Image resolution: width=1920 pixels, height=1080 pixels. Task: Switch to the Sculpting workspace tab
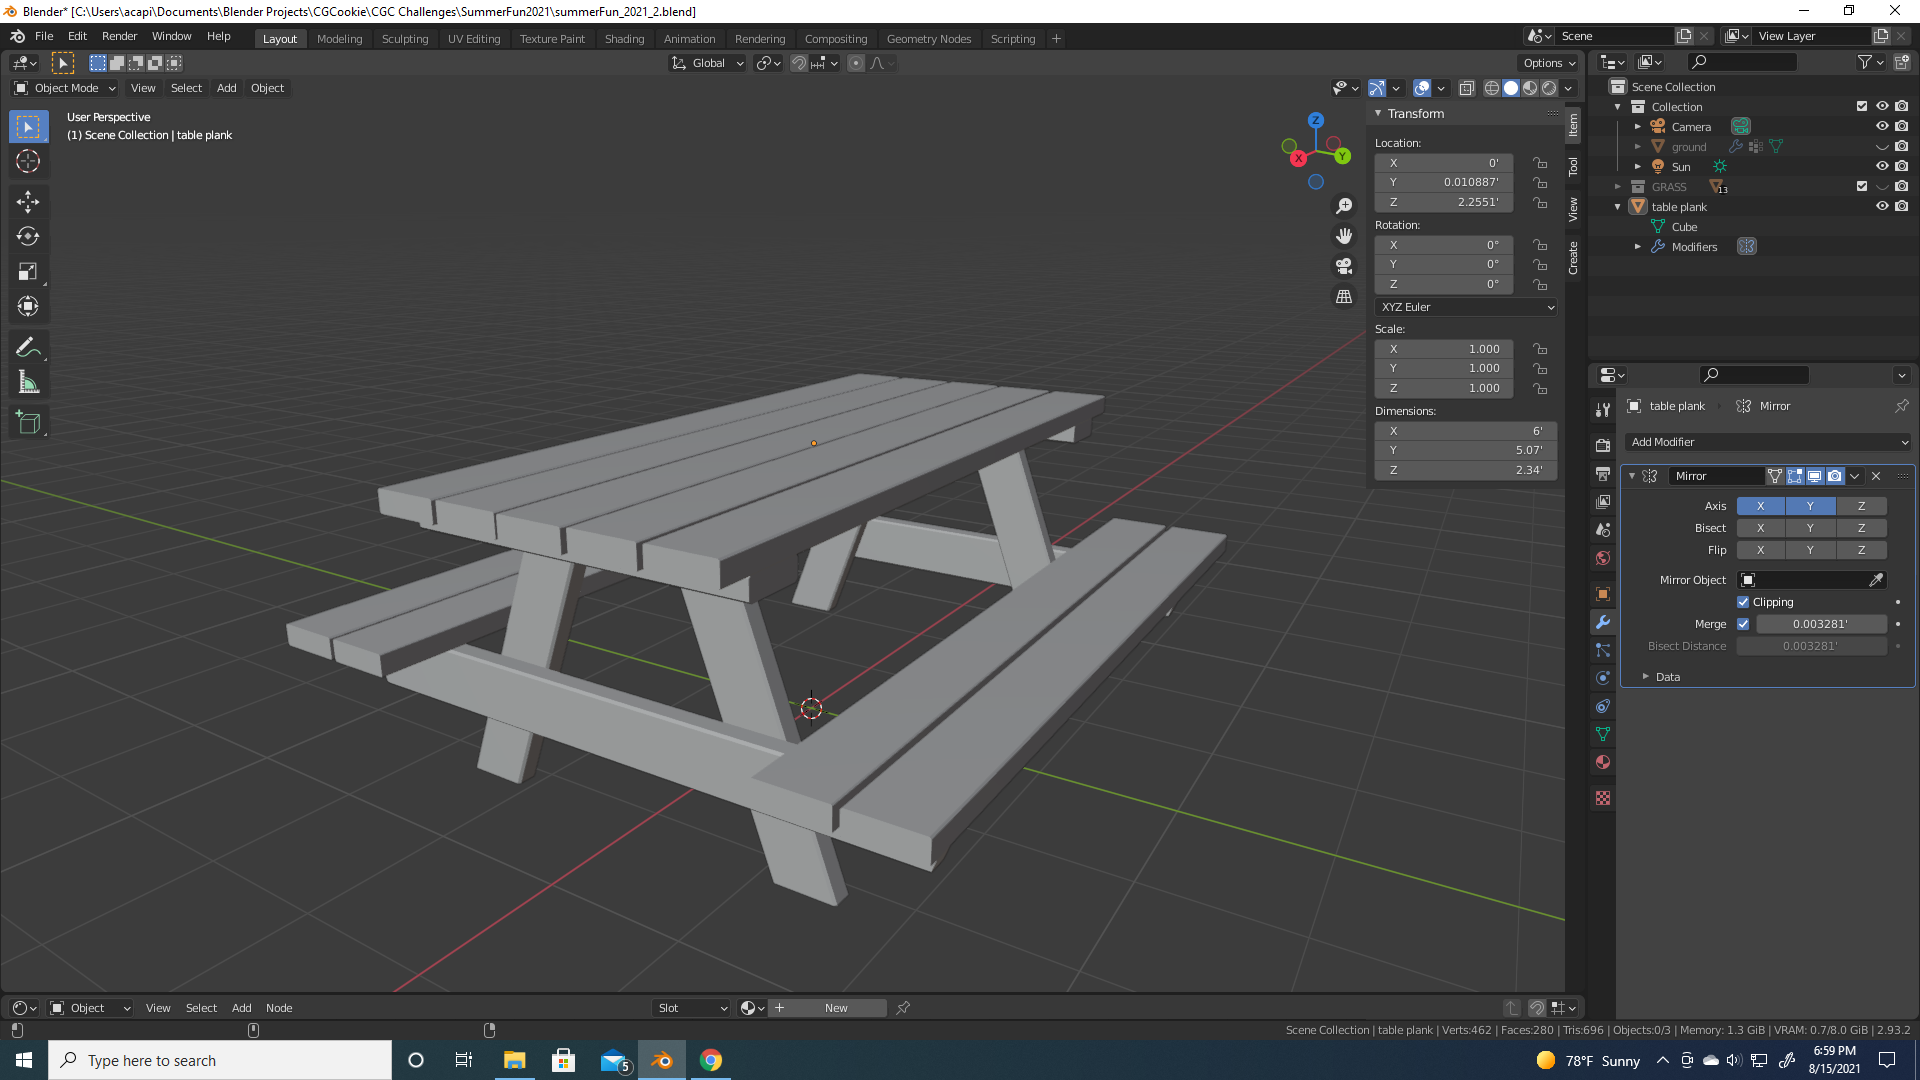pos(404,39)
